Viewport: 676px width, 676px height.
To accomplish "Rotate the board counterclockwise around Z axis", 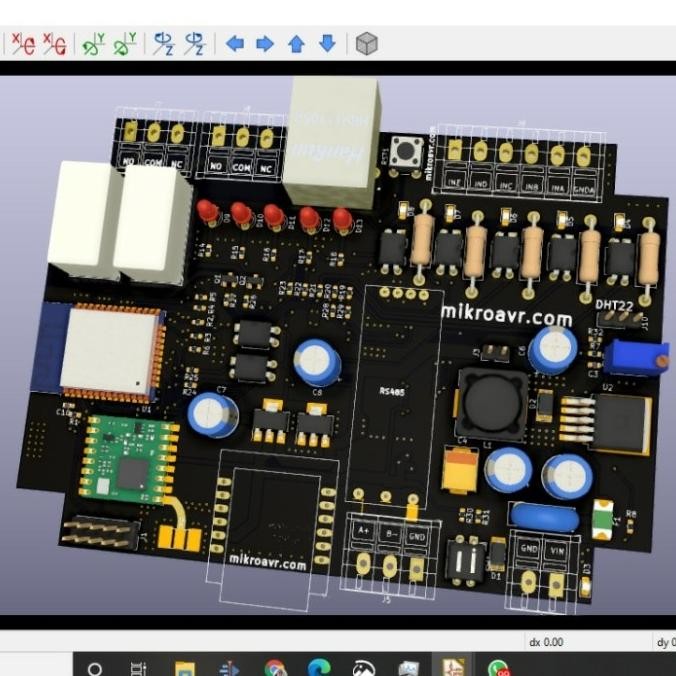I will click(x=194, y=44).
